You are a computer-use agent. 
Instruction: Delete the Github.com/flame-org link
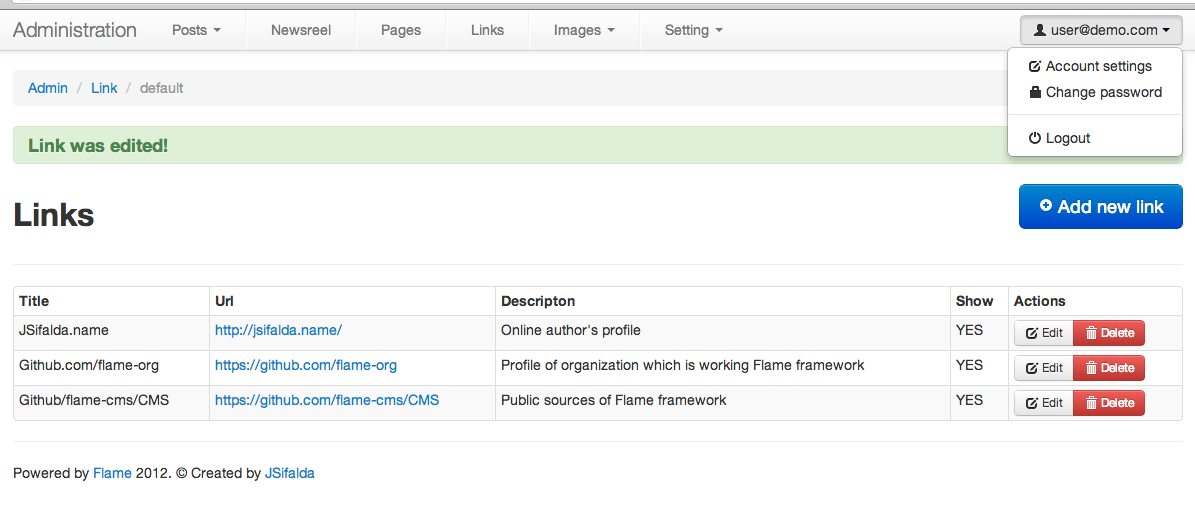pyautogui.click(x=1109, y=368)
